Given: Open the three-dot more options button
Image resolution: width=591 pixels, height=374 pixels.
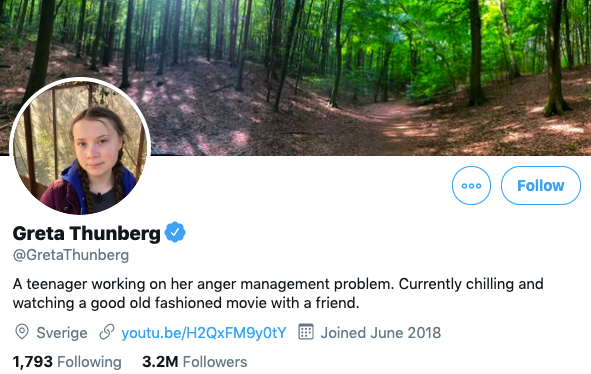Looking at the screenshot, I should pyautogui.click(x=471, y=185).
